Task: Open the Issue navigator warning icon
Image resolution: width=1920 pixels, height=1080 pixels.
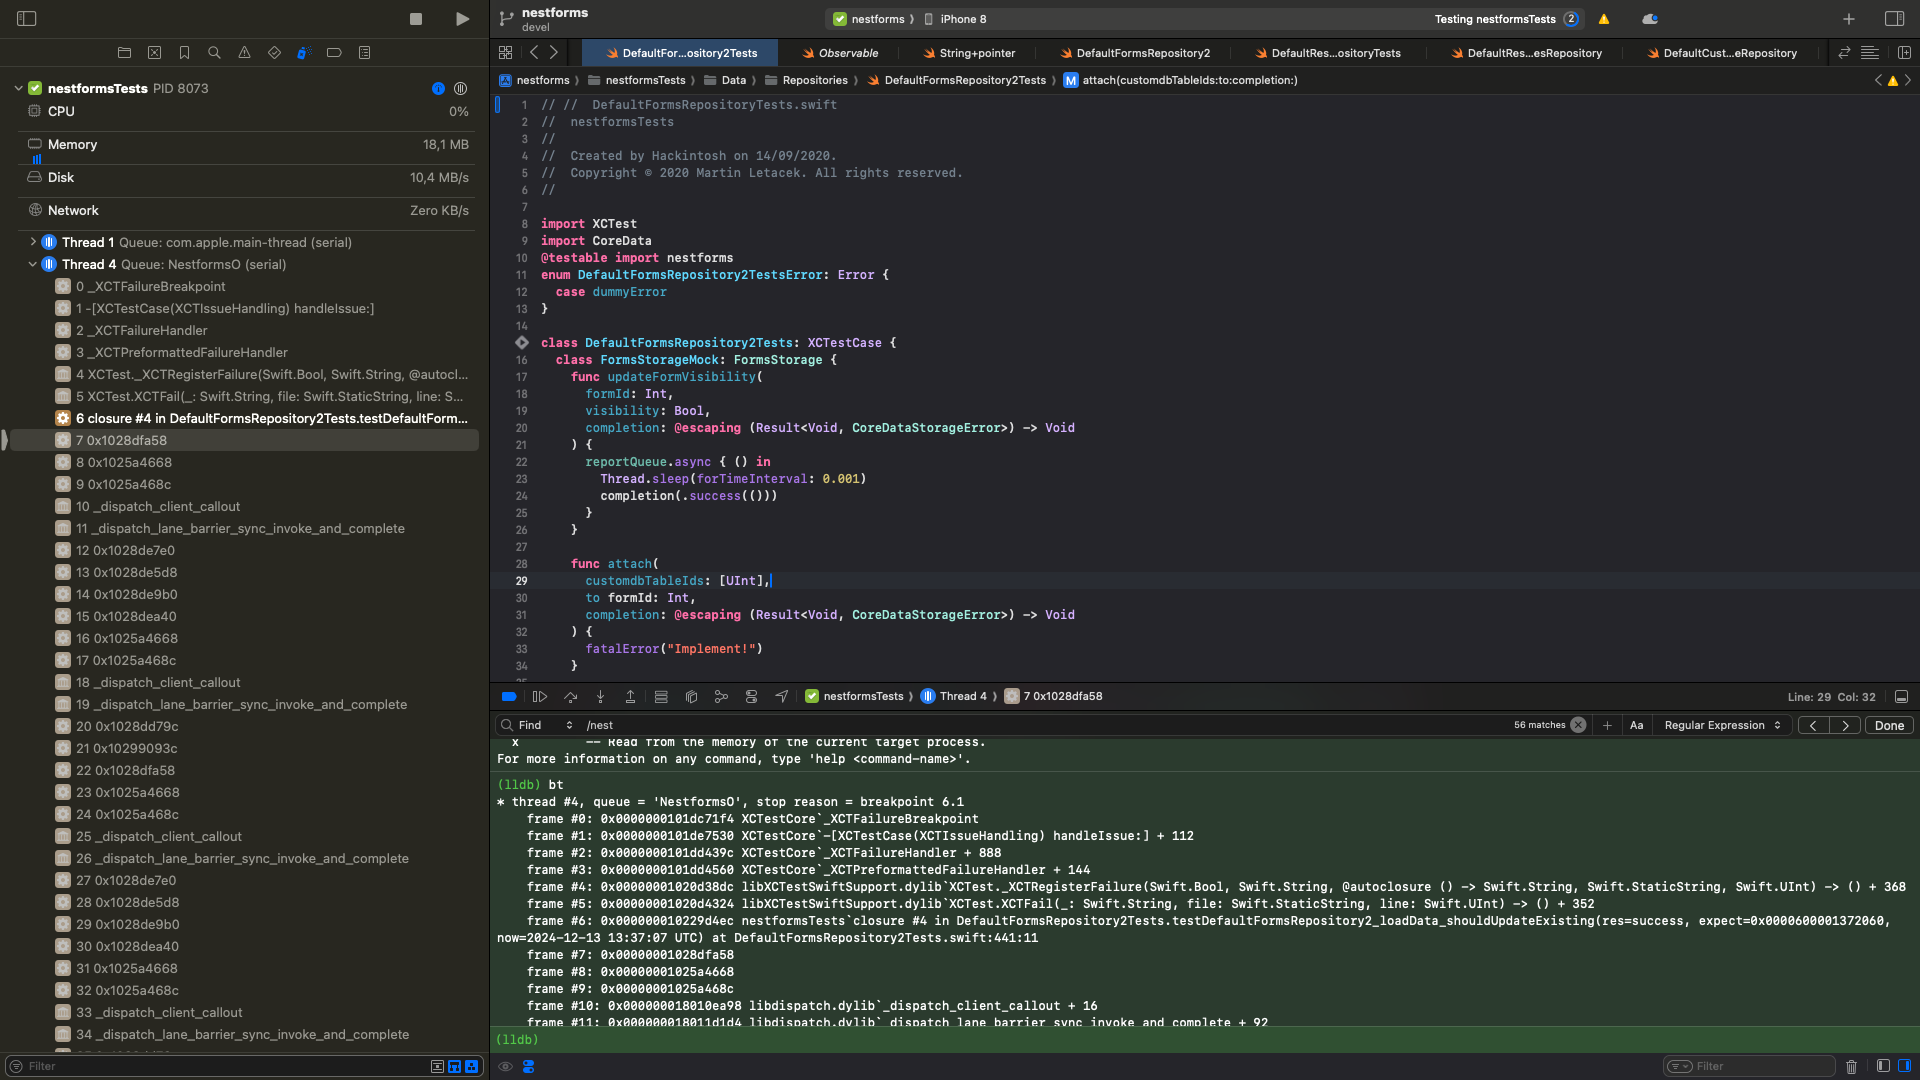Action: pyautogui.click(x=244, y=53)
